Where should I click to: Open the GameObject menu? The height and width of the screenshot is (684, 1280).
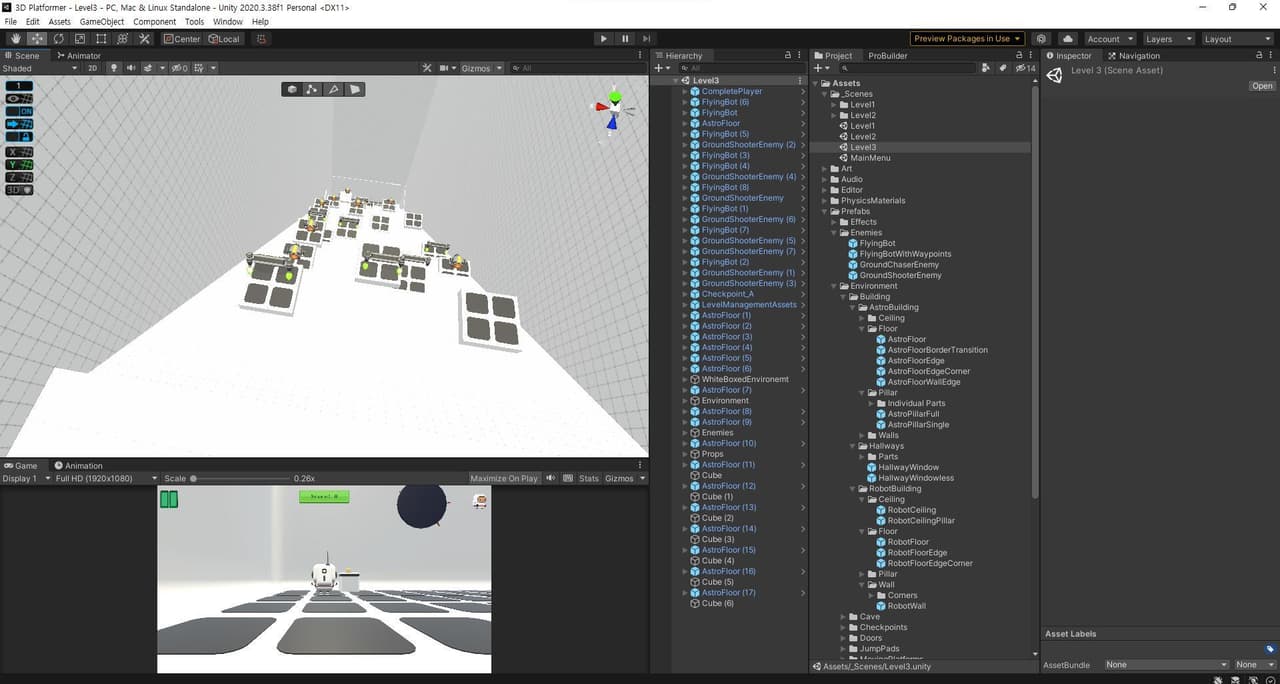click(102, 21)
